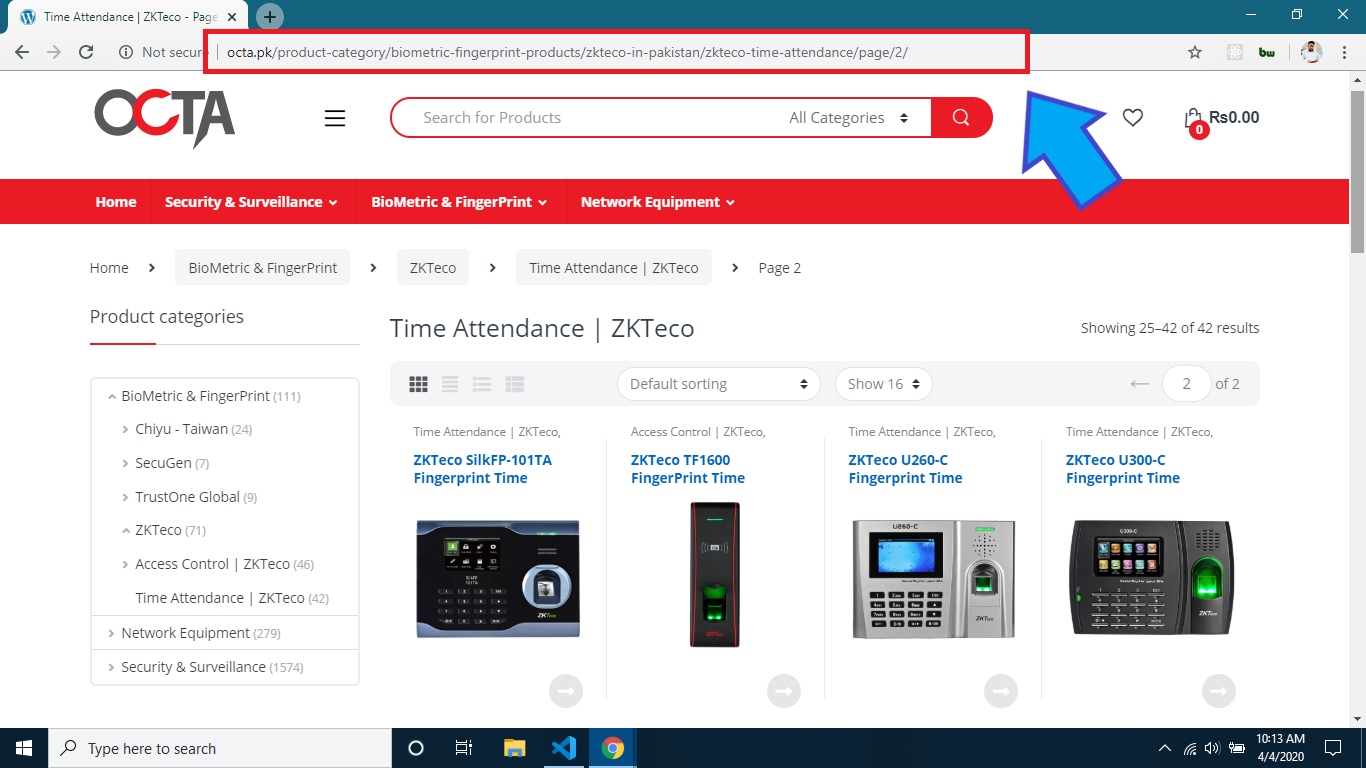The height and width of the screenshot is (768, 1366).
Task: Expand Security & Surveillance nav menu
Action: 251,202
